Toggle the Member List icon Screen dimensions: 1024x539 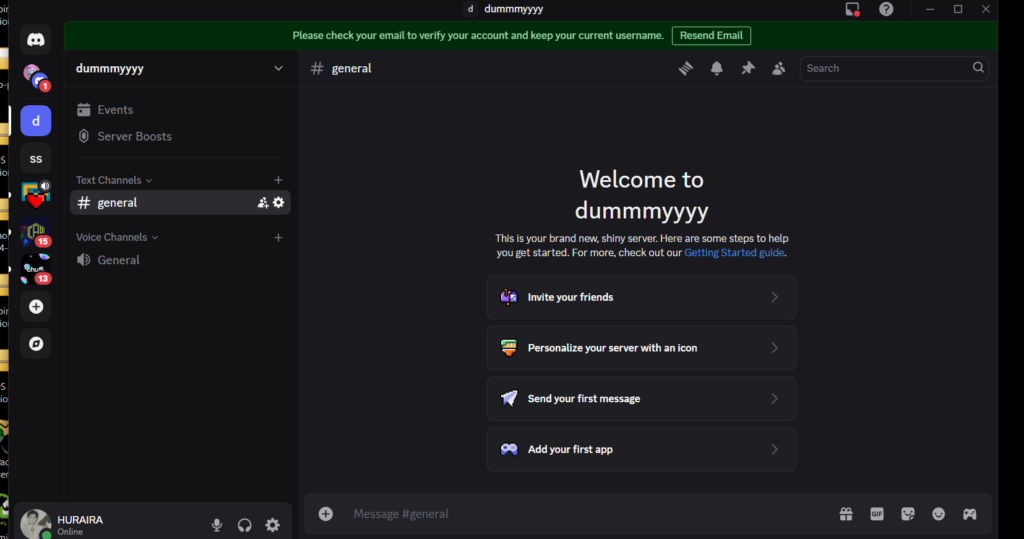tap(778, 68)
